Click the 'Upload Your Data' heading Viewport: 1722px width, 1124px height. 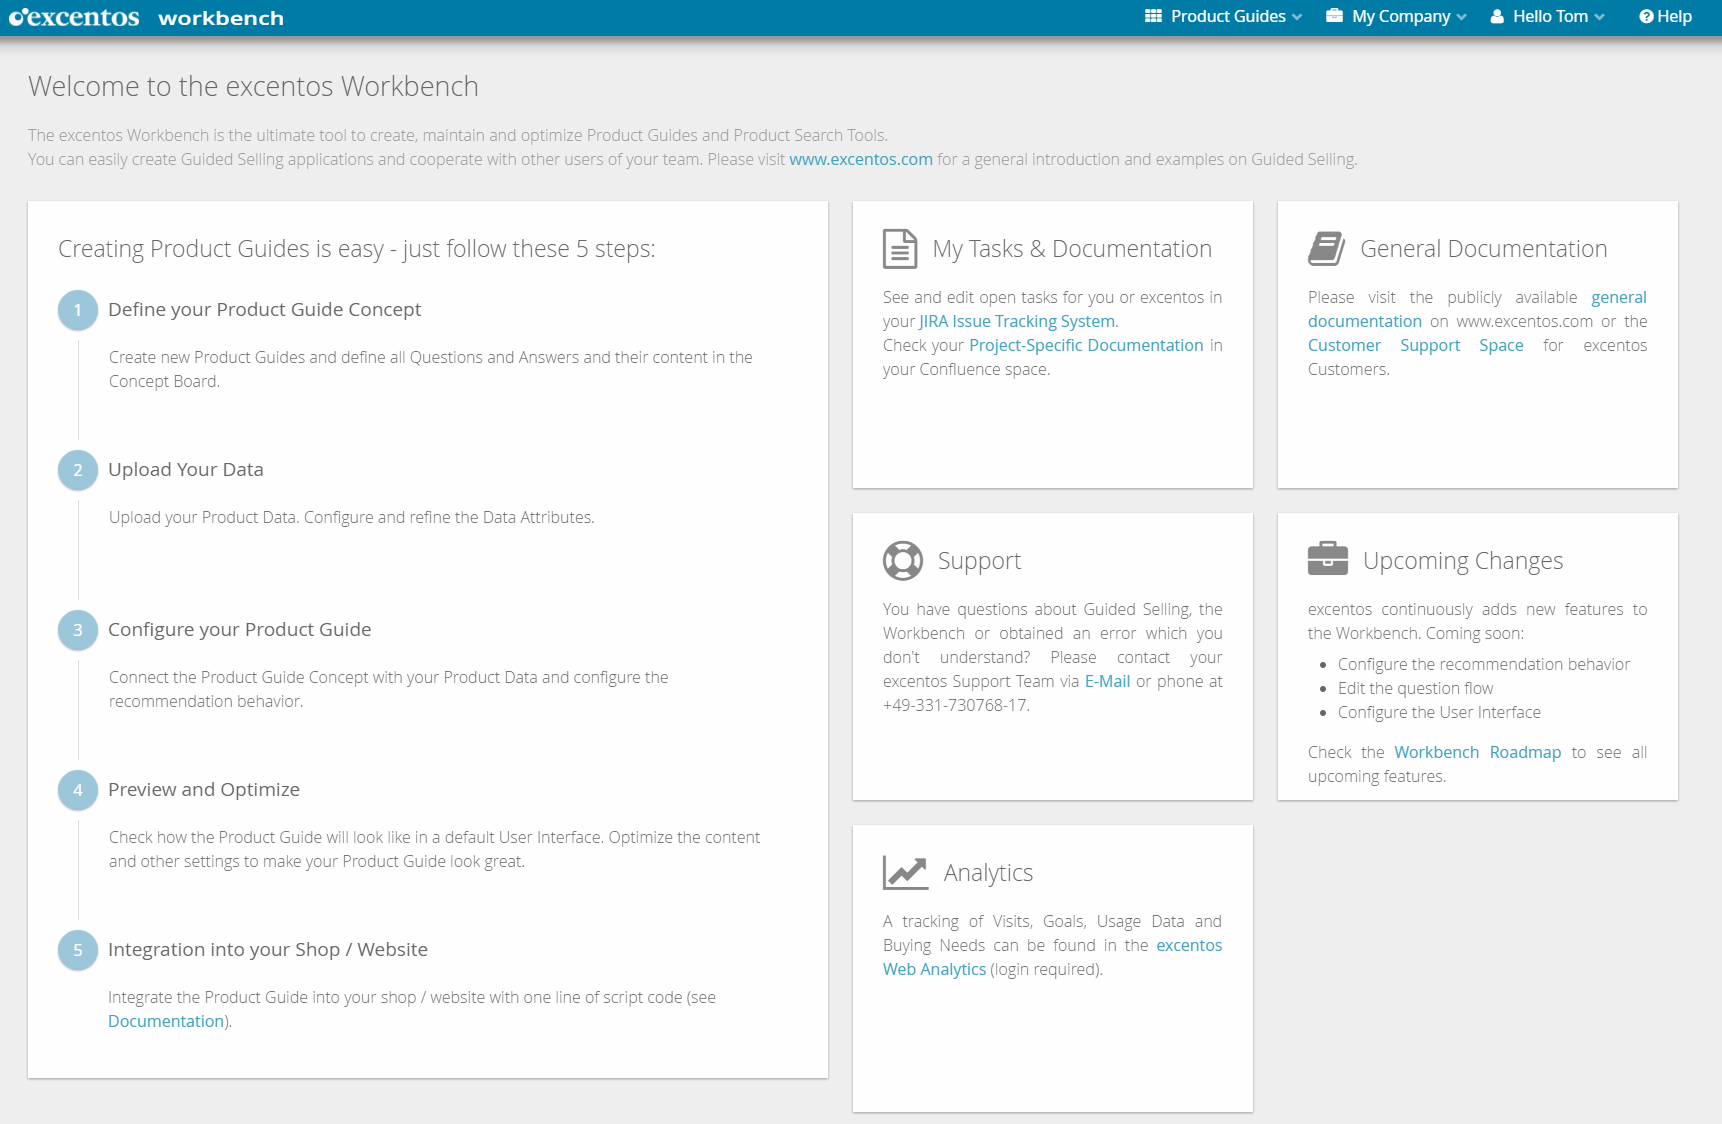(186, 469)
